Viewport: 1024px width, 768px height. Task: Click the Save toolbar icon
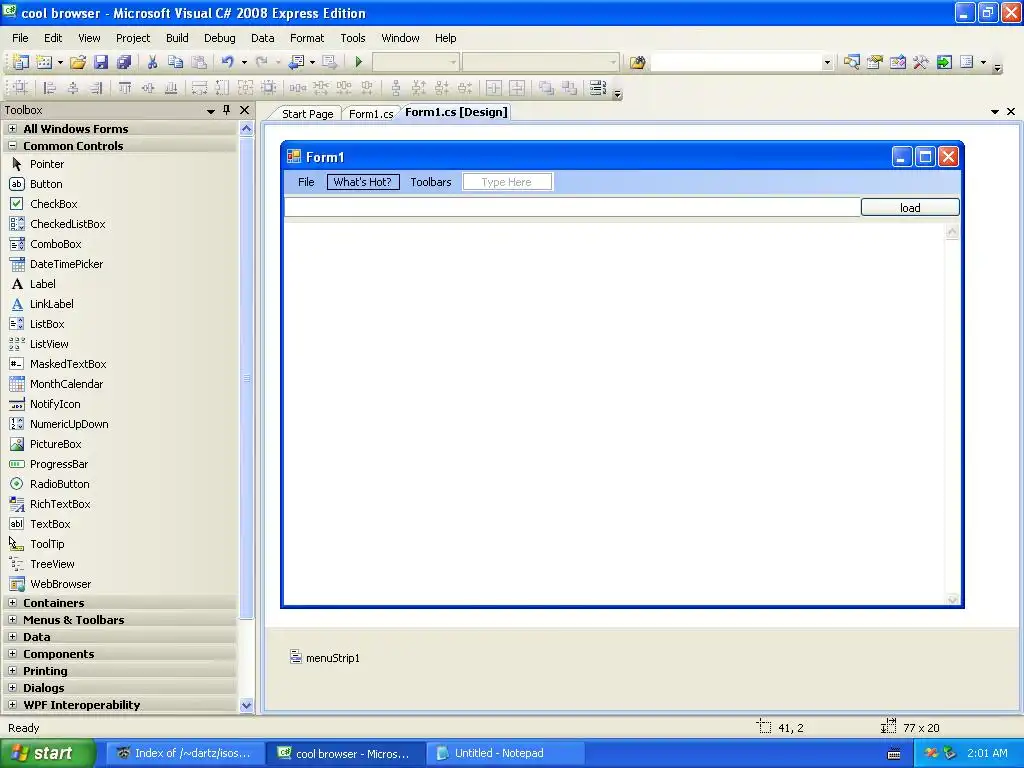(101, 62)
